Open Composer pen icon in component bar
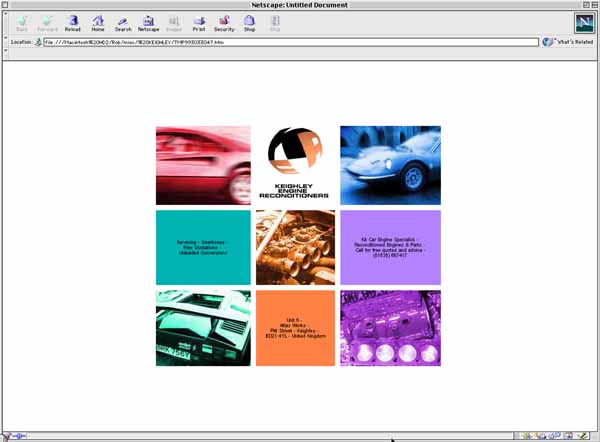Screen dimensions: 600x442 pos(582,435)
